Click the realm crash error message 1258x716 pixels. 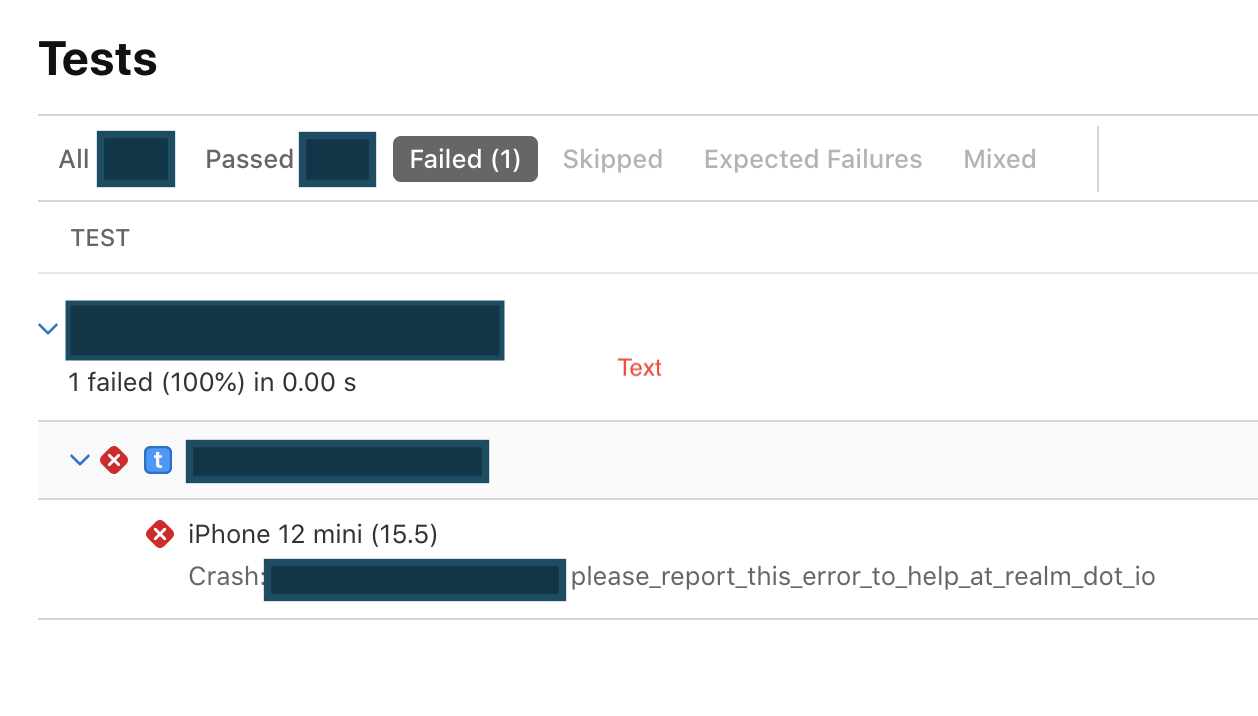tap(863, 577)
